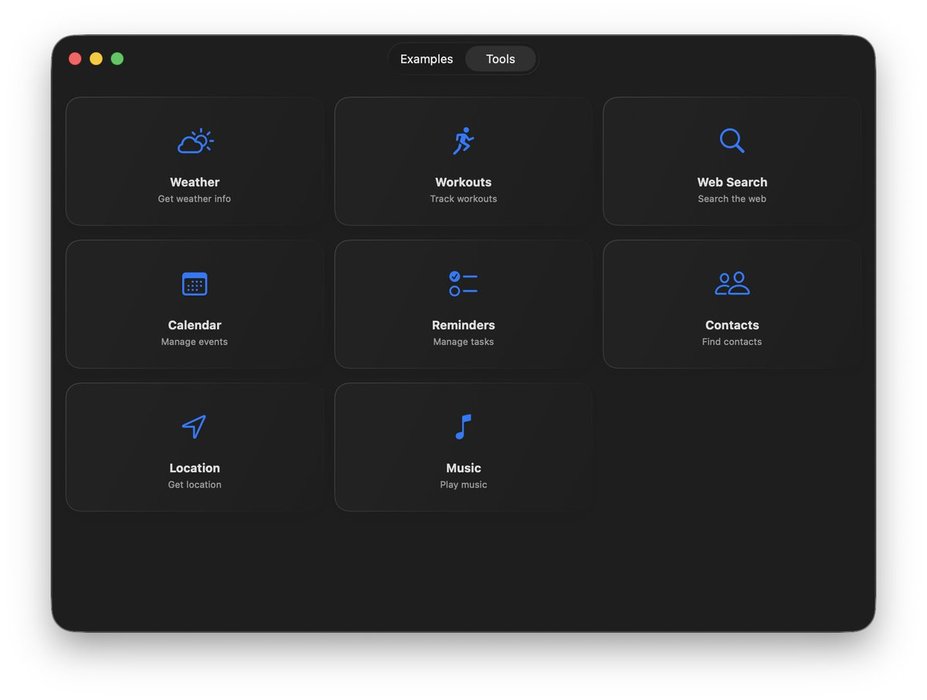This screenshot has height=700, width=927.
Task: Open the "Get location" subtitle text
Action: click(x=195, y=485)
